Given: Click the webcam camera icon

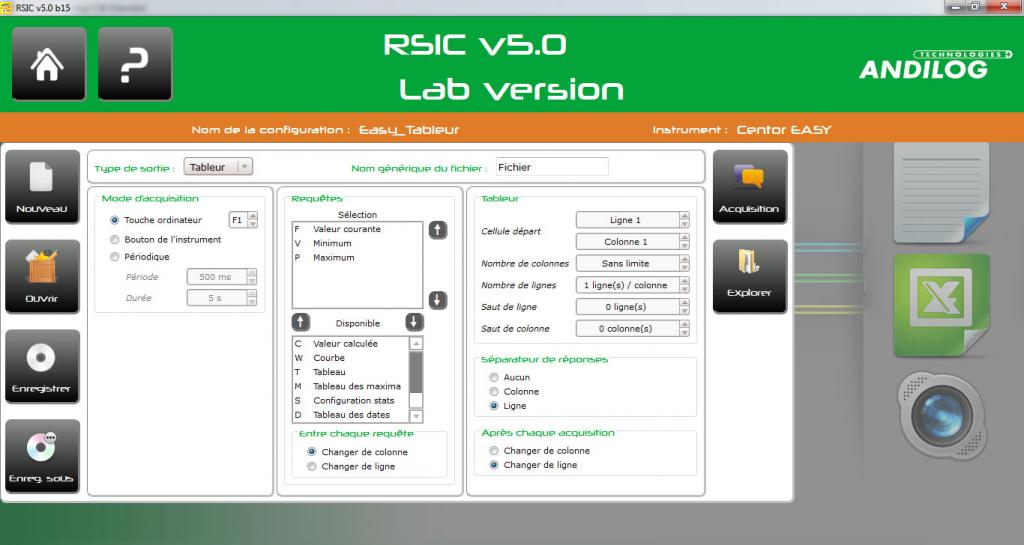Looking at the screenshot, I should point(941,415).
